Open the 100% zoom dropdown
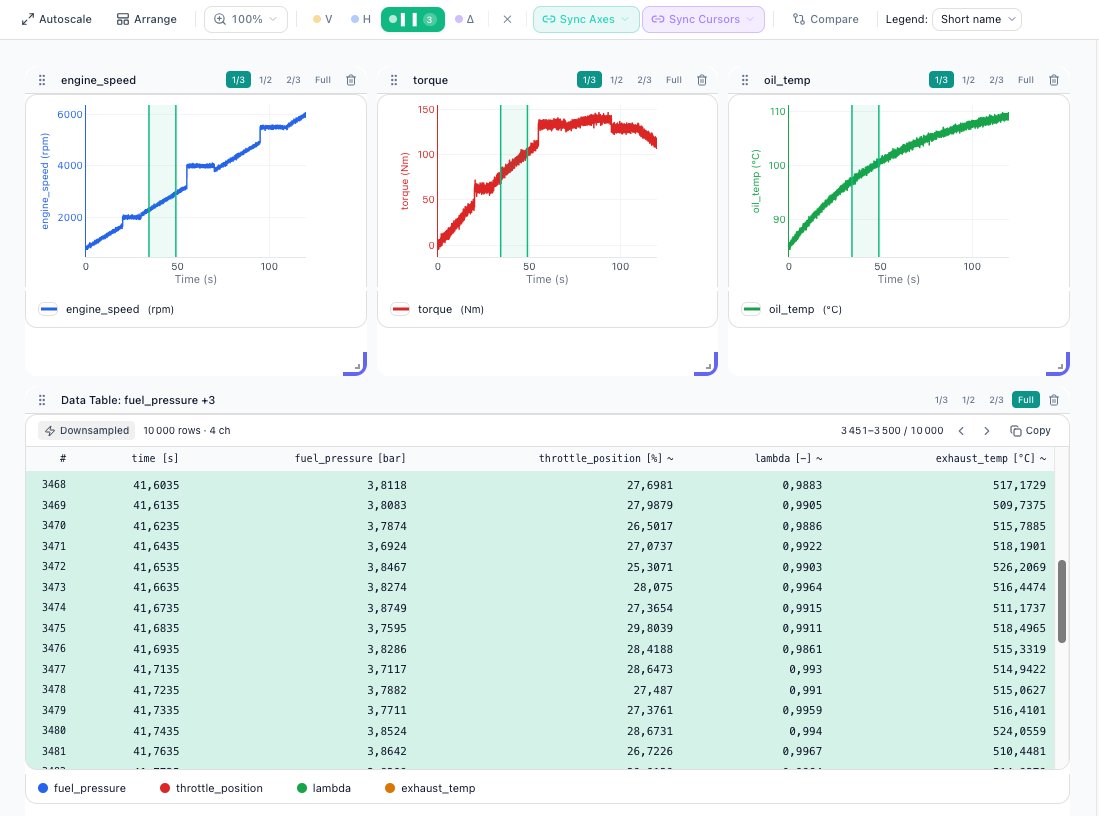1099x816 pixels. 246,19
